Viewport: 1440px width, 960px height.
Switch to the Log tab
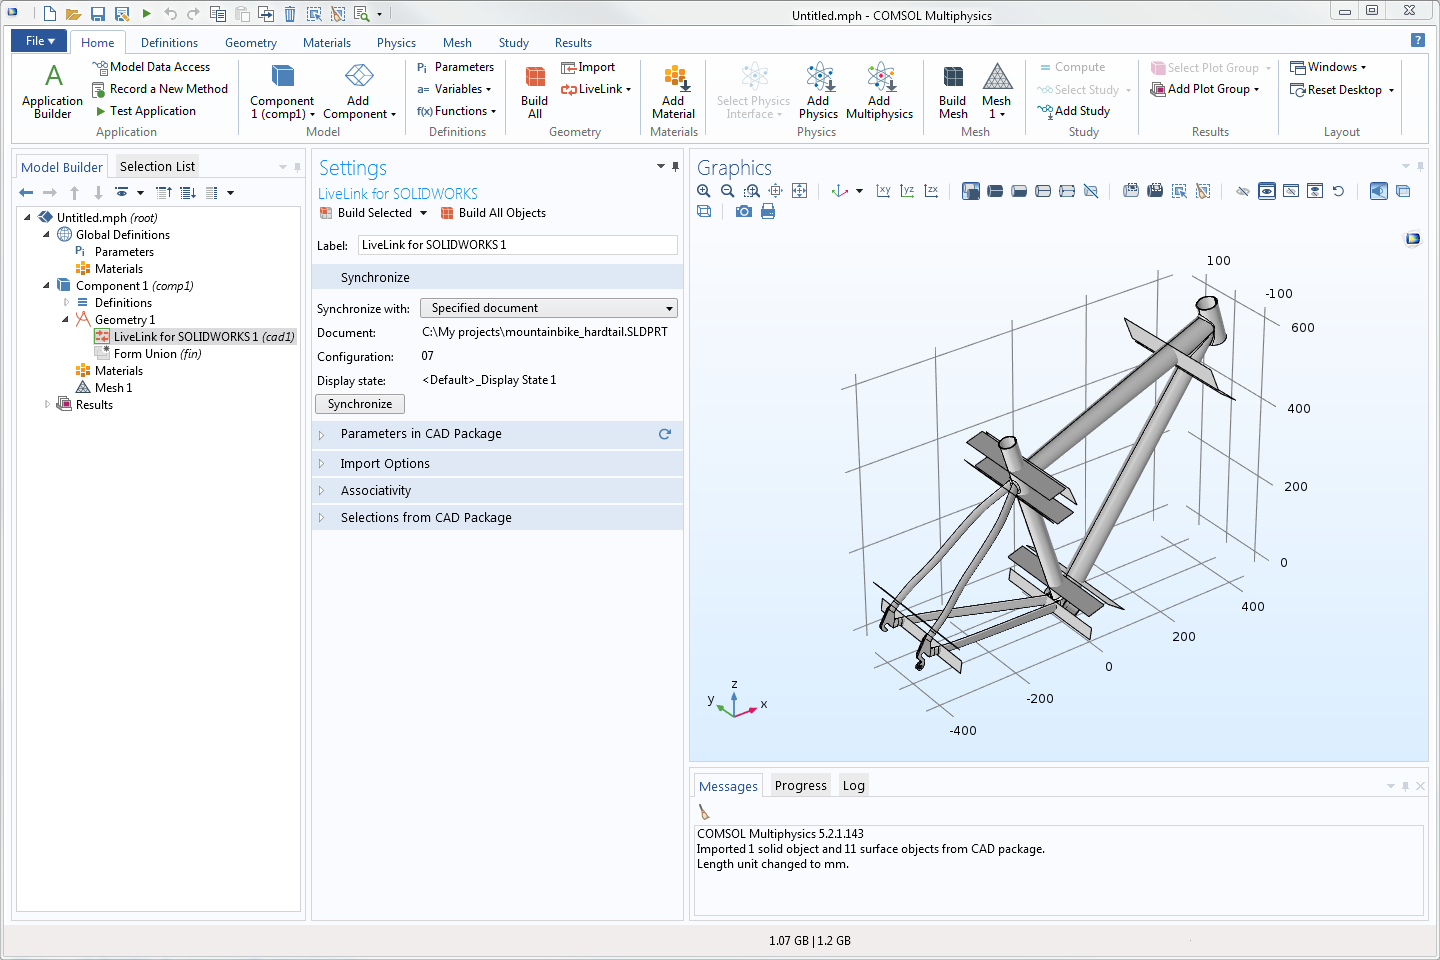coord(853,786)
